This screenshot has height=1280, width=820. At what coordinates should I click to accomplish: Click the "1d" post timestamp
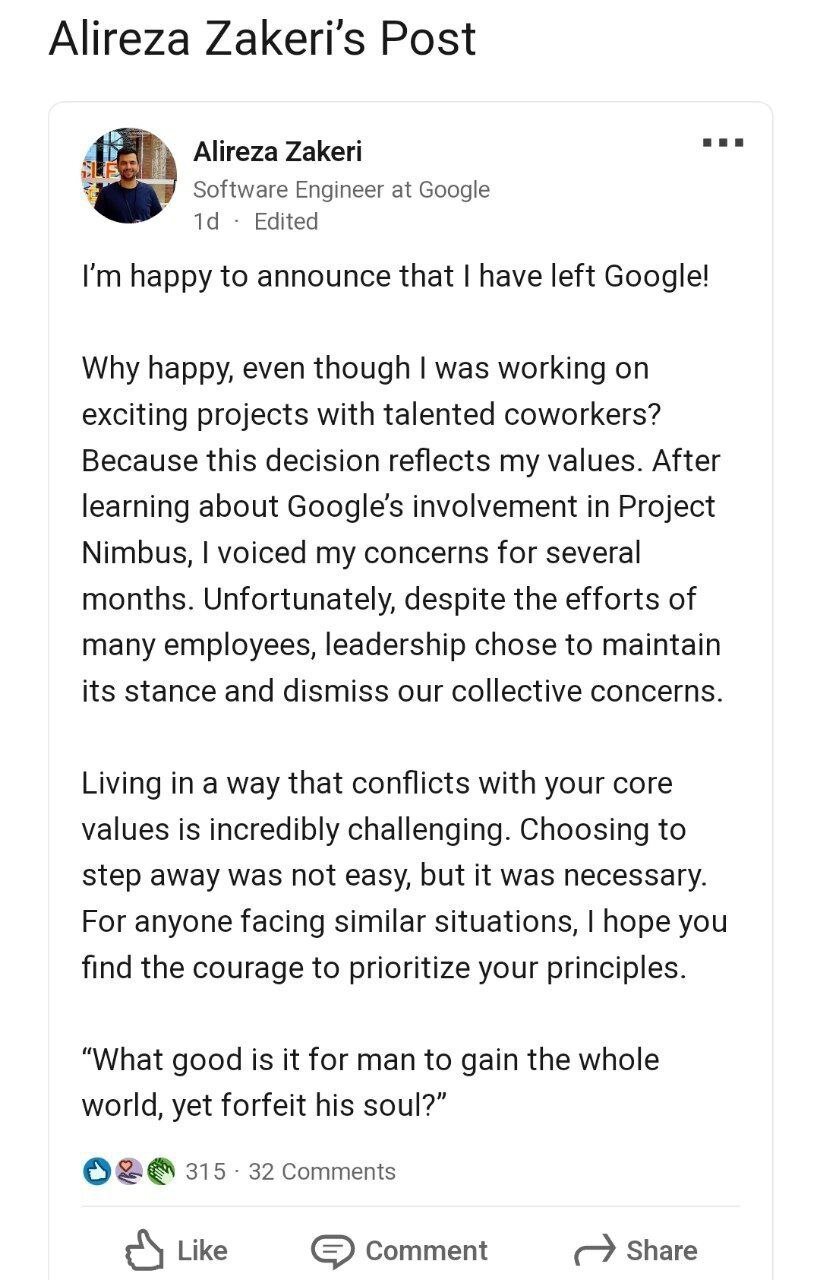point(205,221)
